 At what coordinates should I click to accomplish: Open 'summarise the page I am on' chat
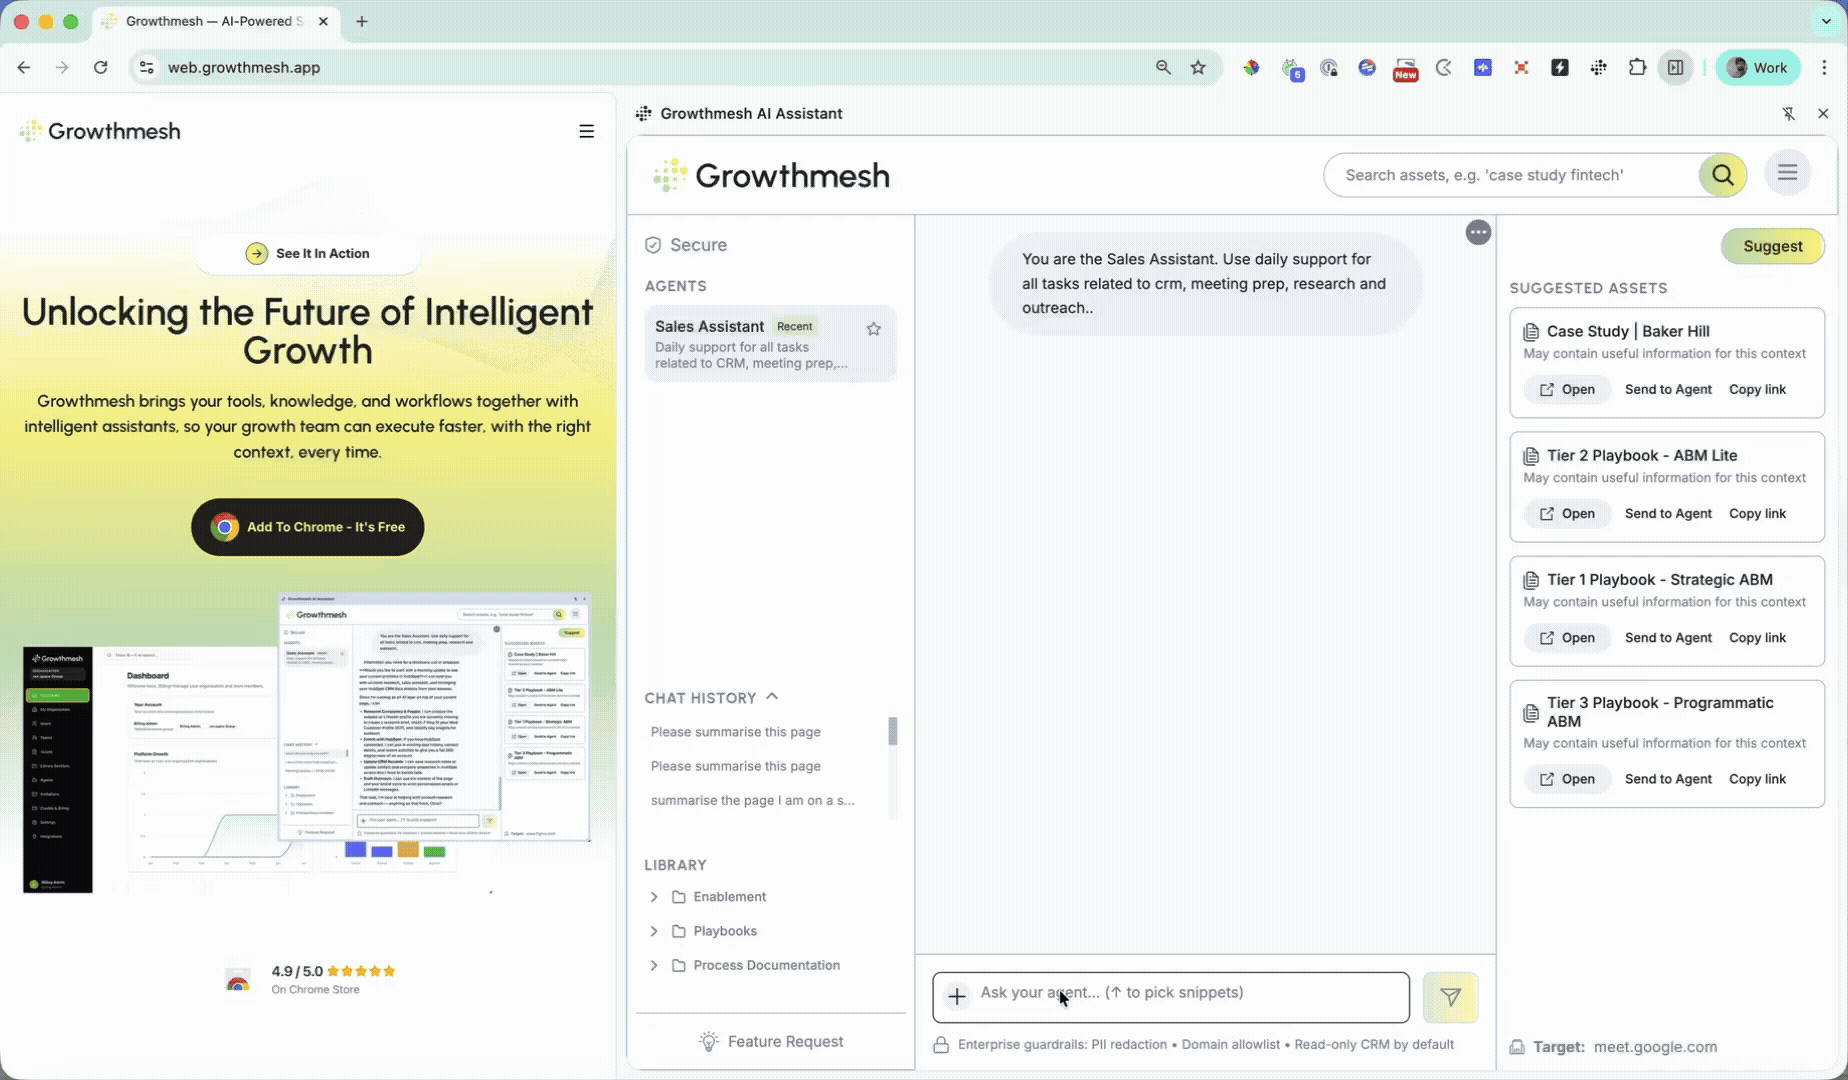point(752,800)
